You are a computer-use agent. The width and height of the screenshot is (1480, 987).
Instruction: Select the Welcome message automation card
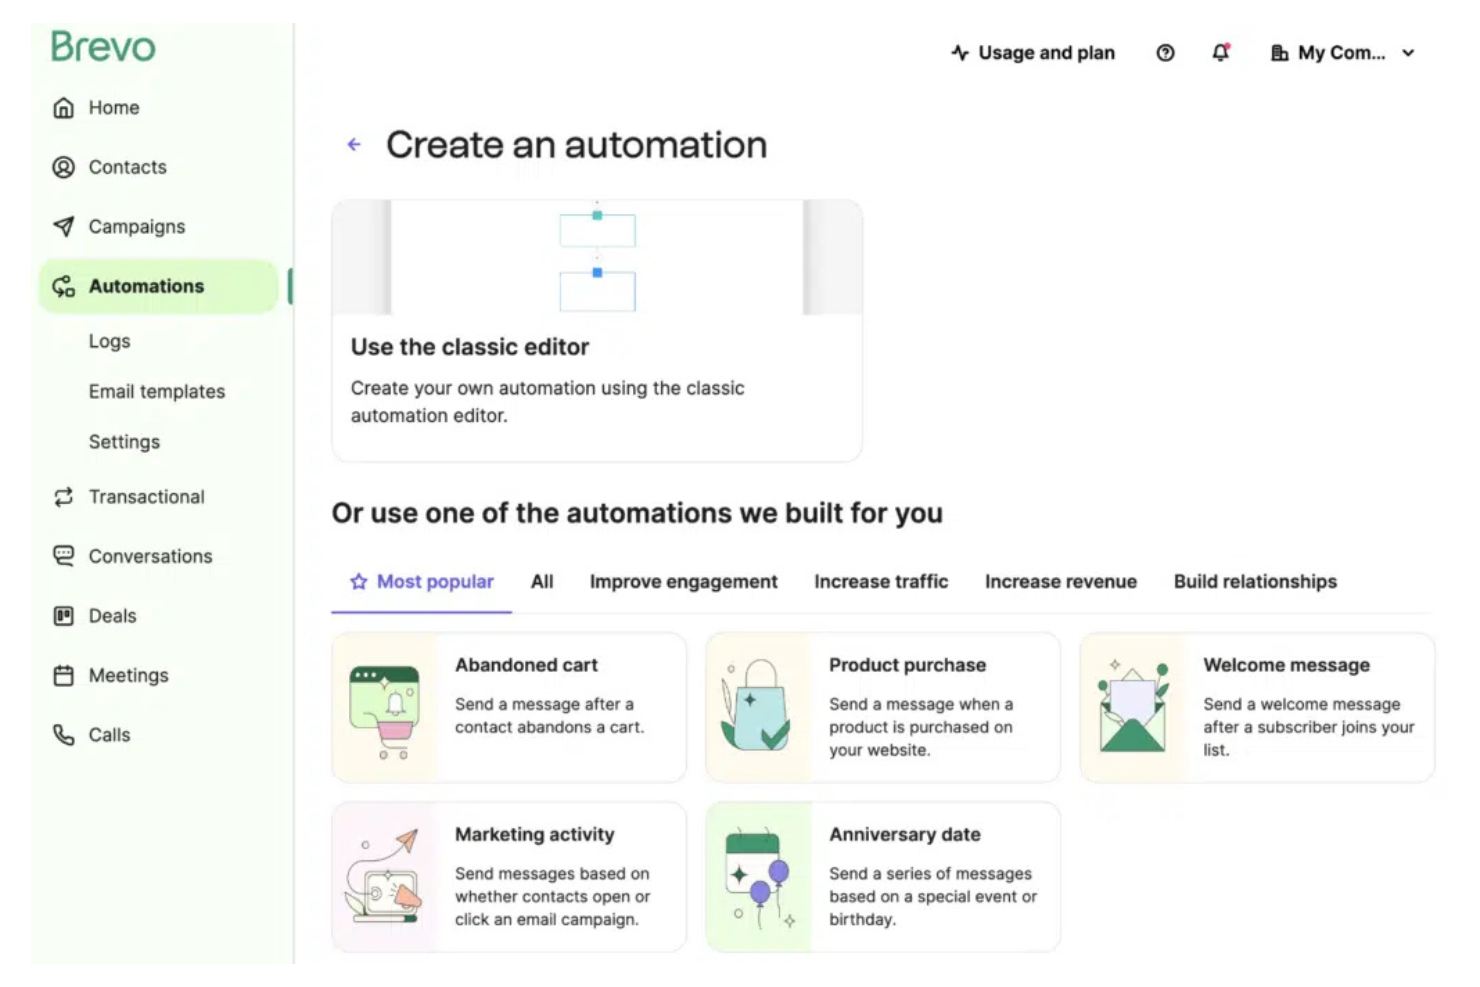point(1256,707)
